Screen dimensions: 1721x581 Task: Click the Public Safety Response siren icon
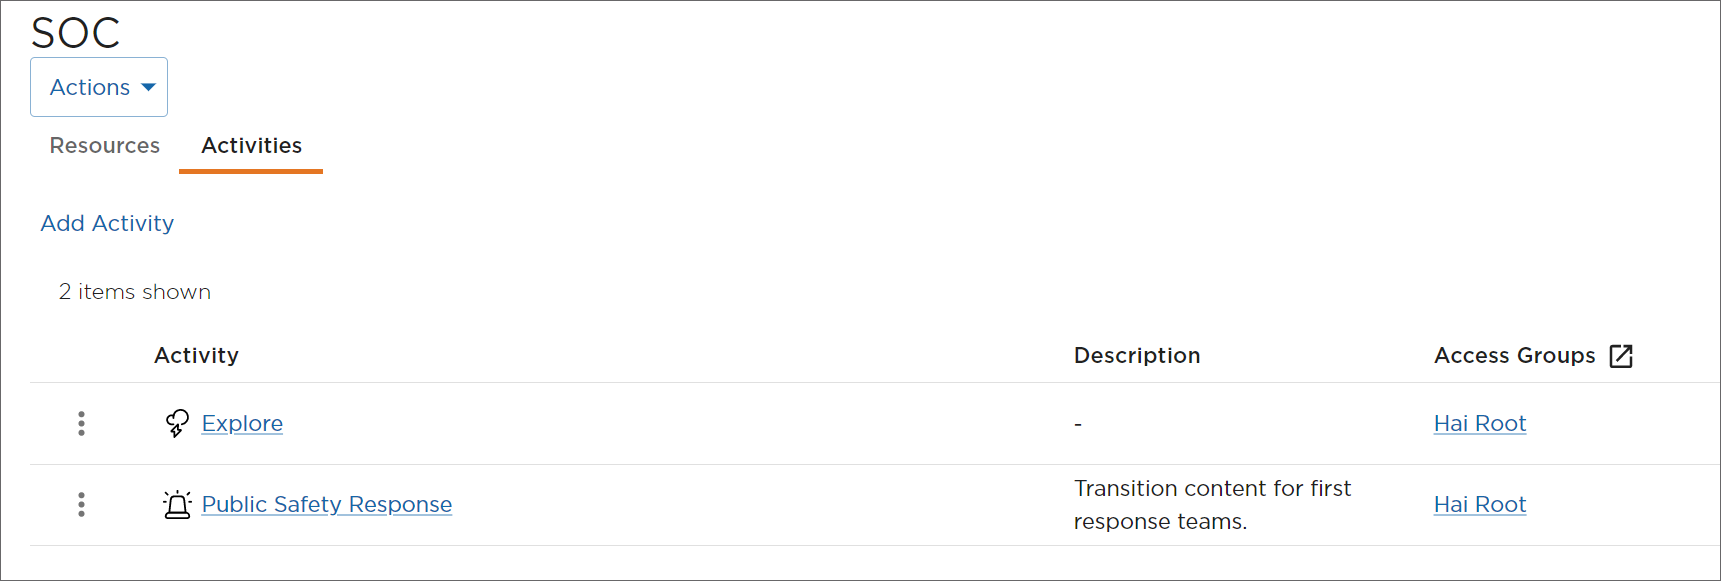tap(177, 505)
